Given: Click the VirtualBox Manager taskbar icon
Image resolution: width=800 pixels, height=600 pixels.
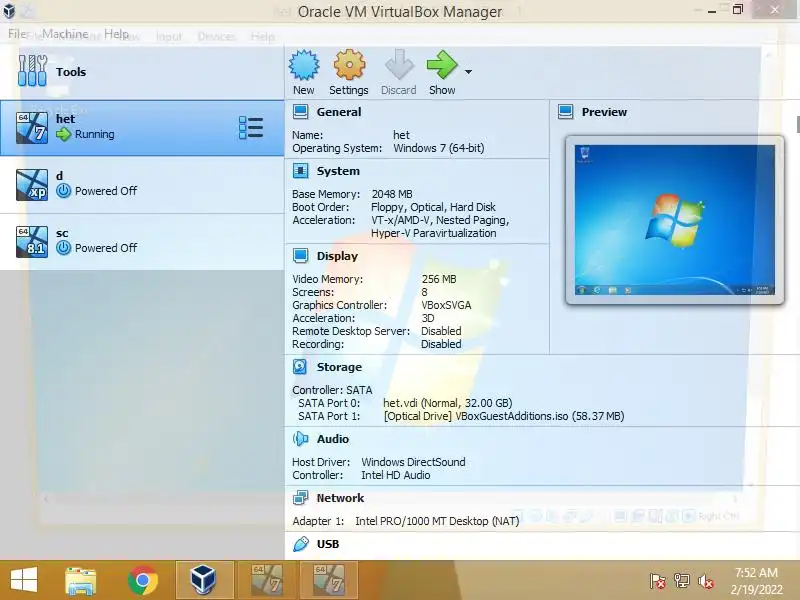Looking at the screenshot, I should coord(205,580).
